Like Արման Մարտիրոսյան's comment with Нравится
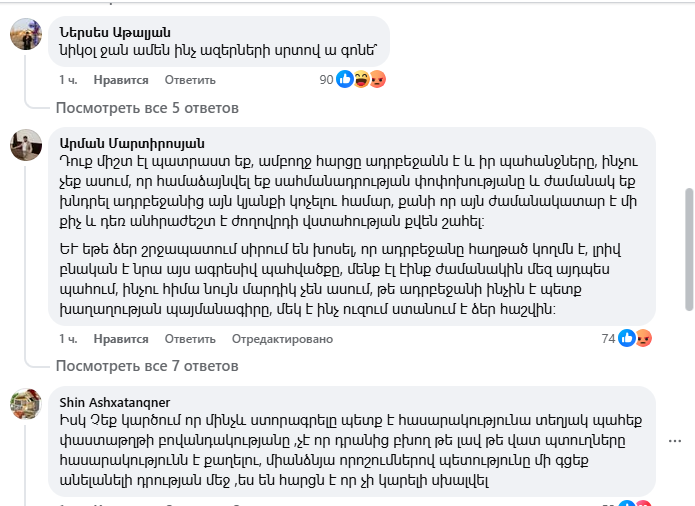Viewport: 695px width, 506px height. (121, 339)
